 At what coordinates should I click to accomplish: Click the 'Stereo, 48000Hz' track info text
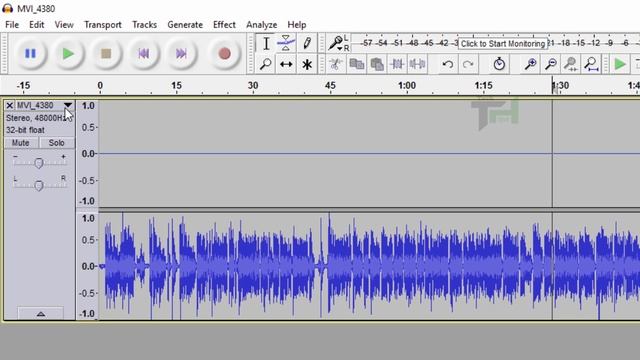tap(36, 118)
